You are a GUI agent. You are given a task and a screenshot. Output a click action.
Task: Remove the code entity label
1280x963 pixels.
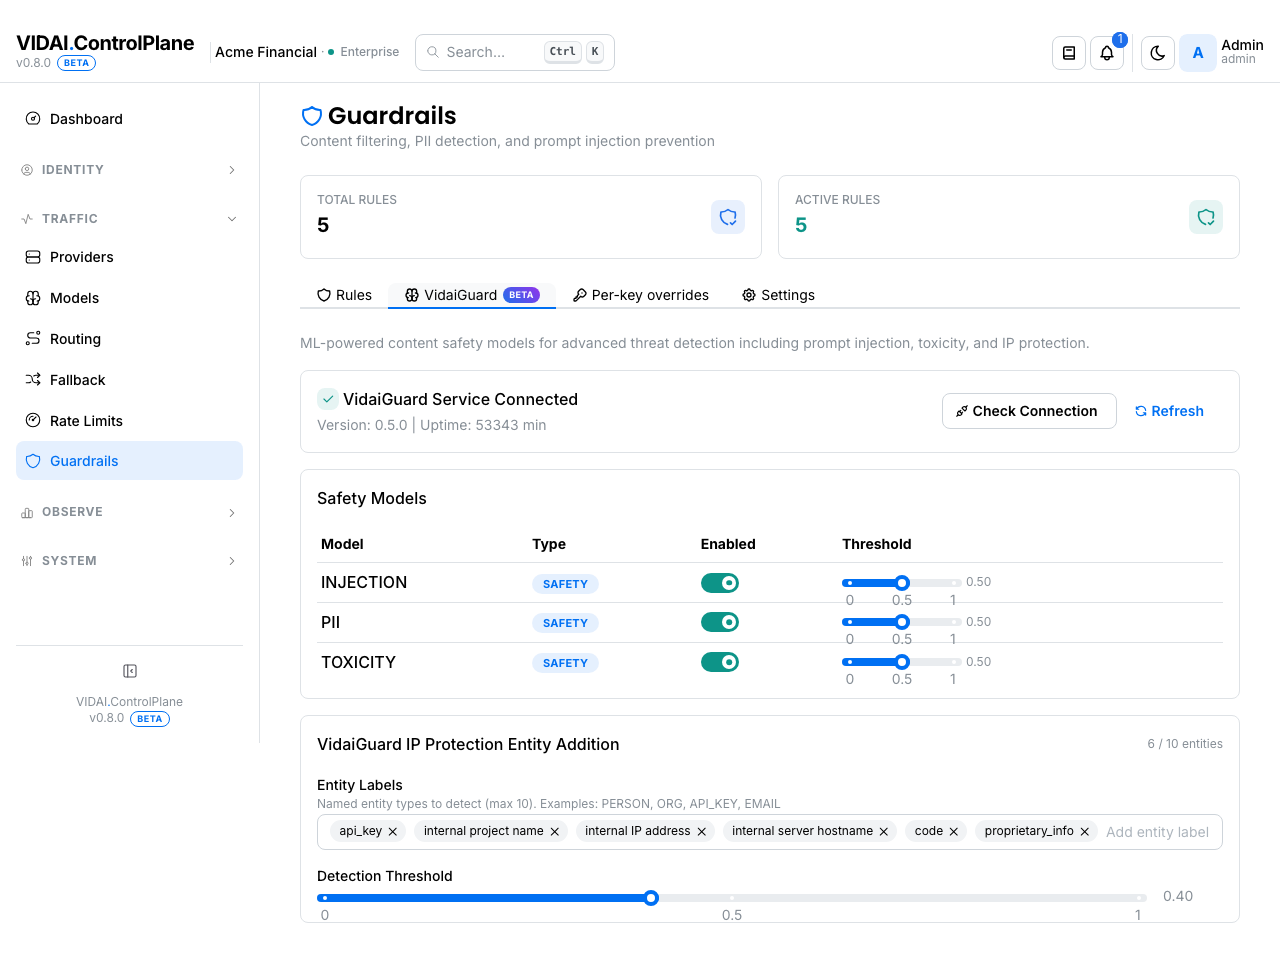954,832
